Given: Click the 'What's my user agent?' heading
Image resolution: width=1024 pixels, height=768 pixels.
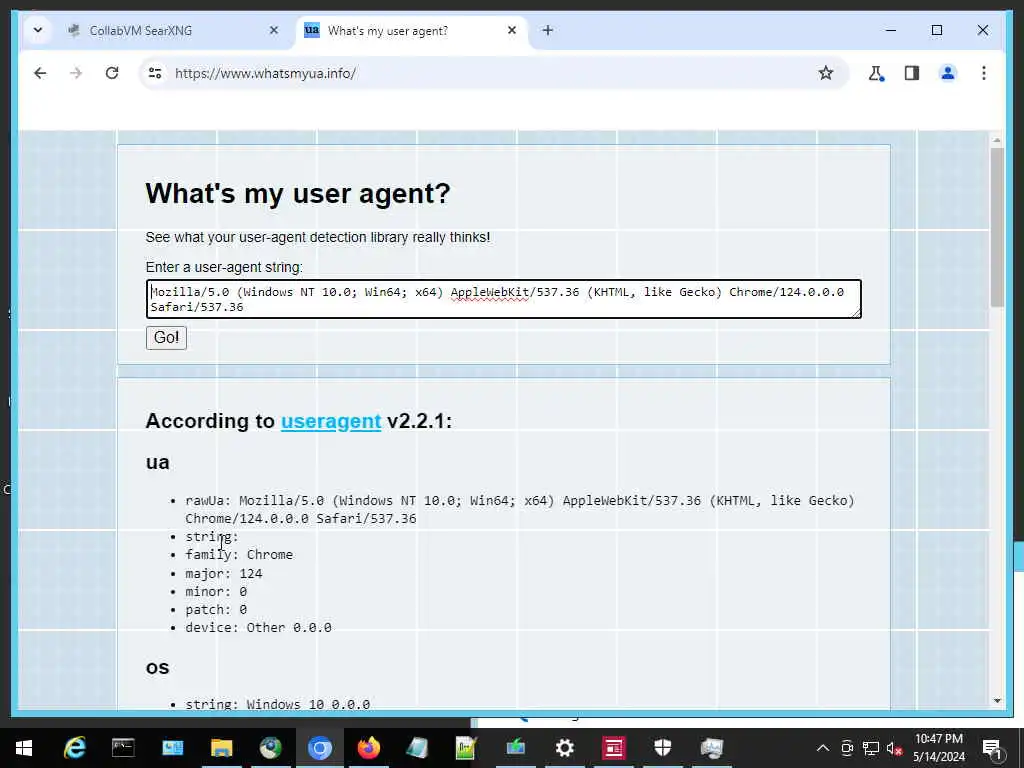Looking at the screenshot, I should [x=298, y=193].
